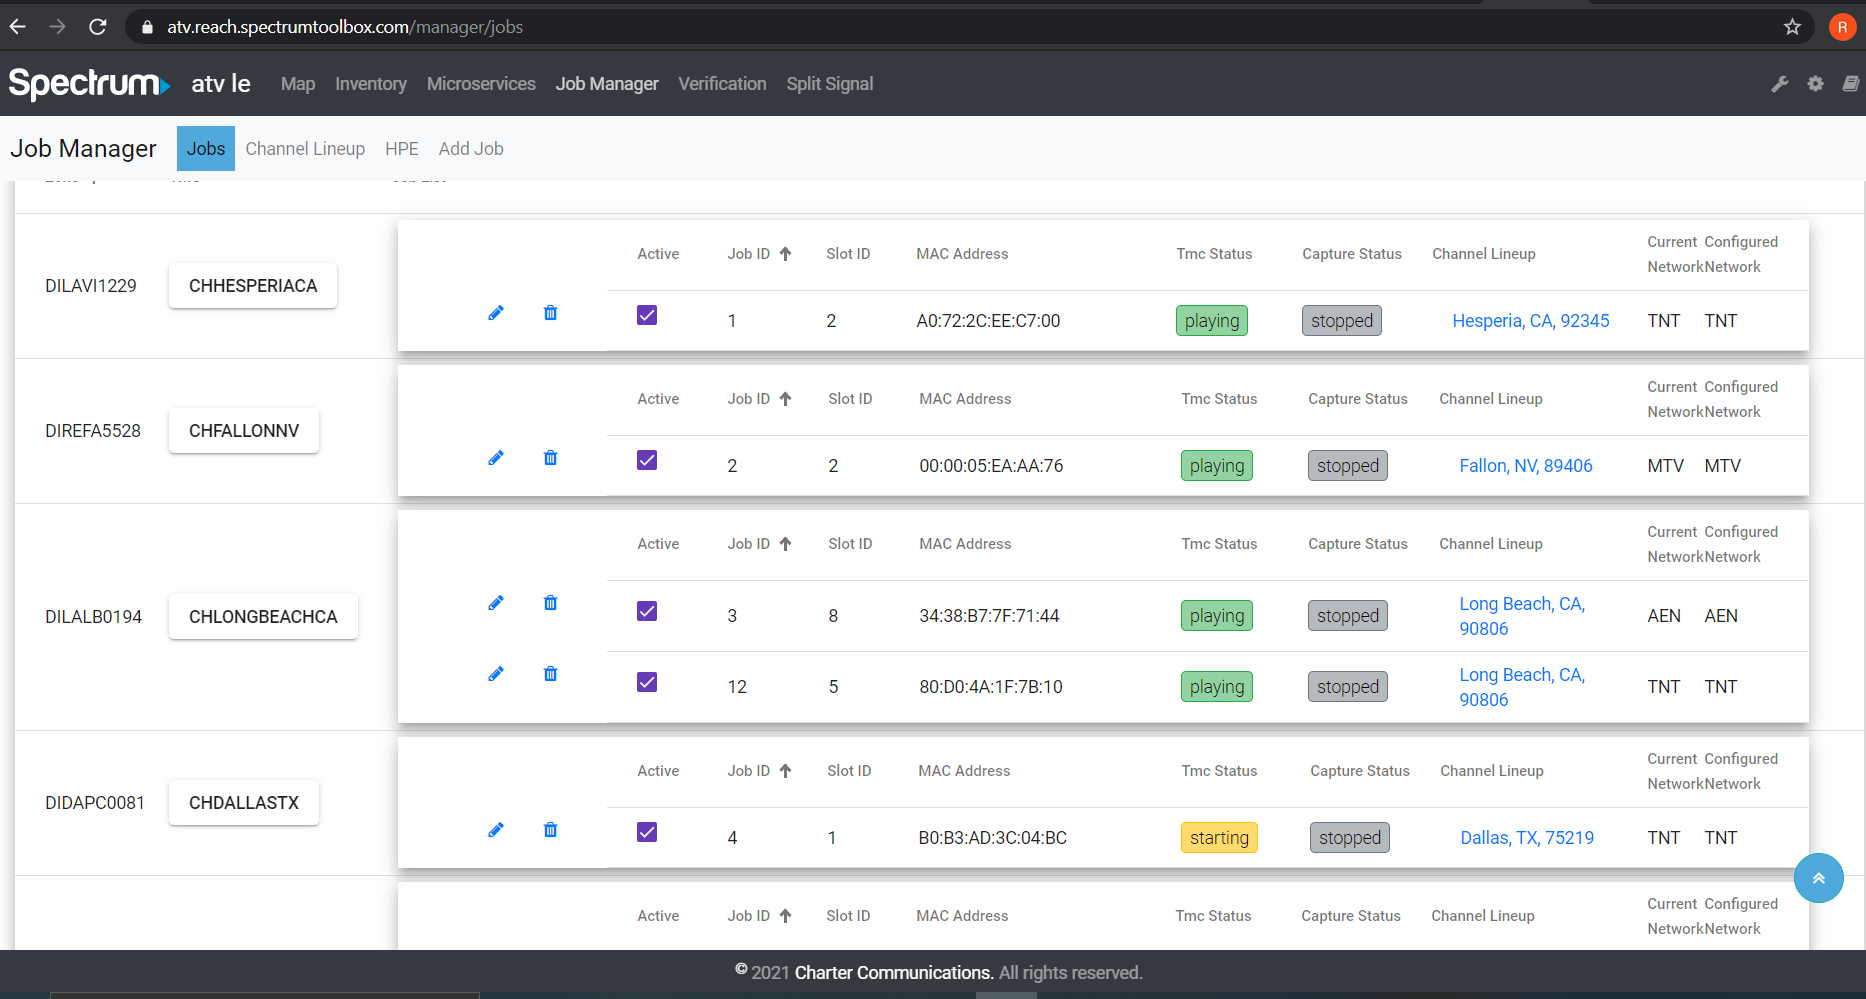Open Fallon, NV, 89406 channel lineup link
Image resolution: width=1866 pixels, height=999 pixels.
pos(1526,466)
